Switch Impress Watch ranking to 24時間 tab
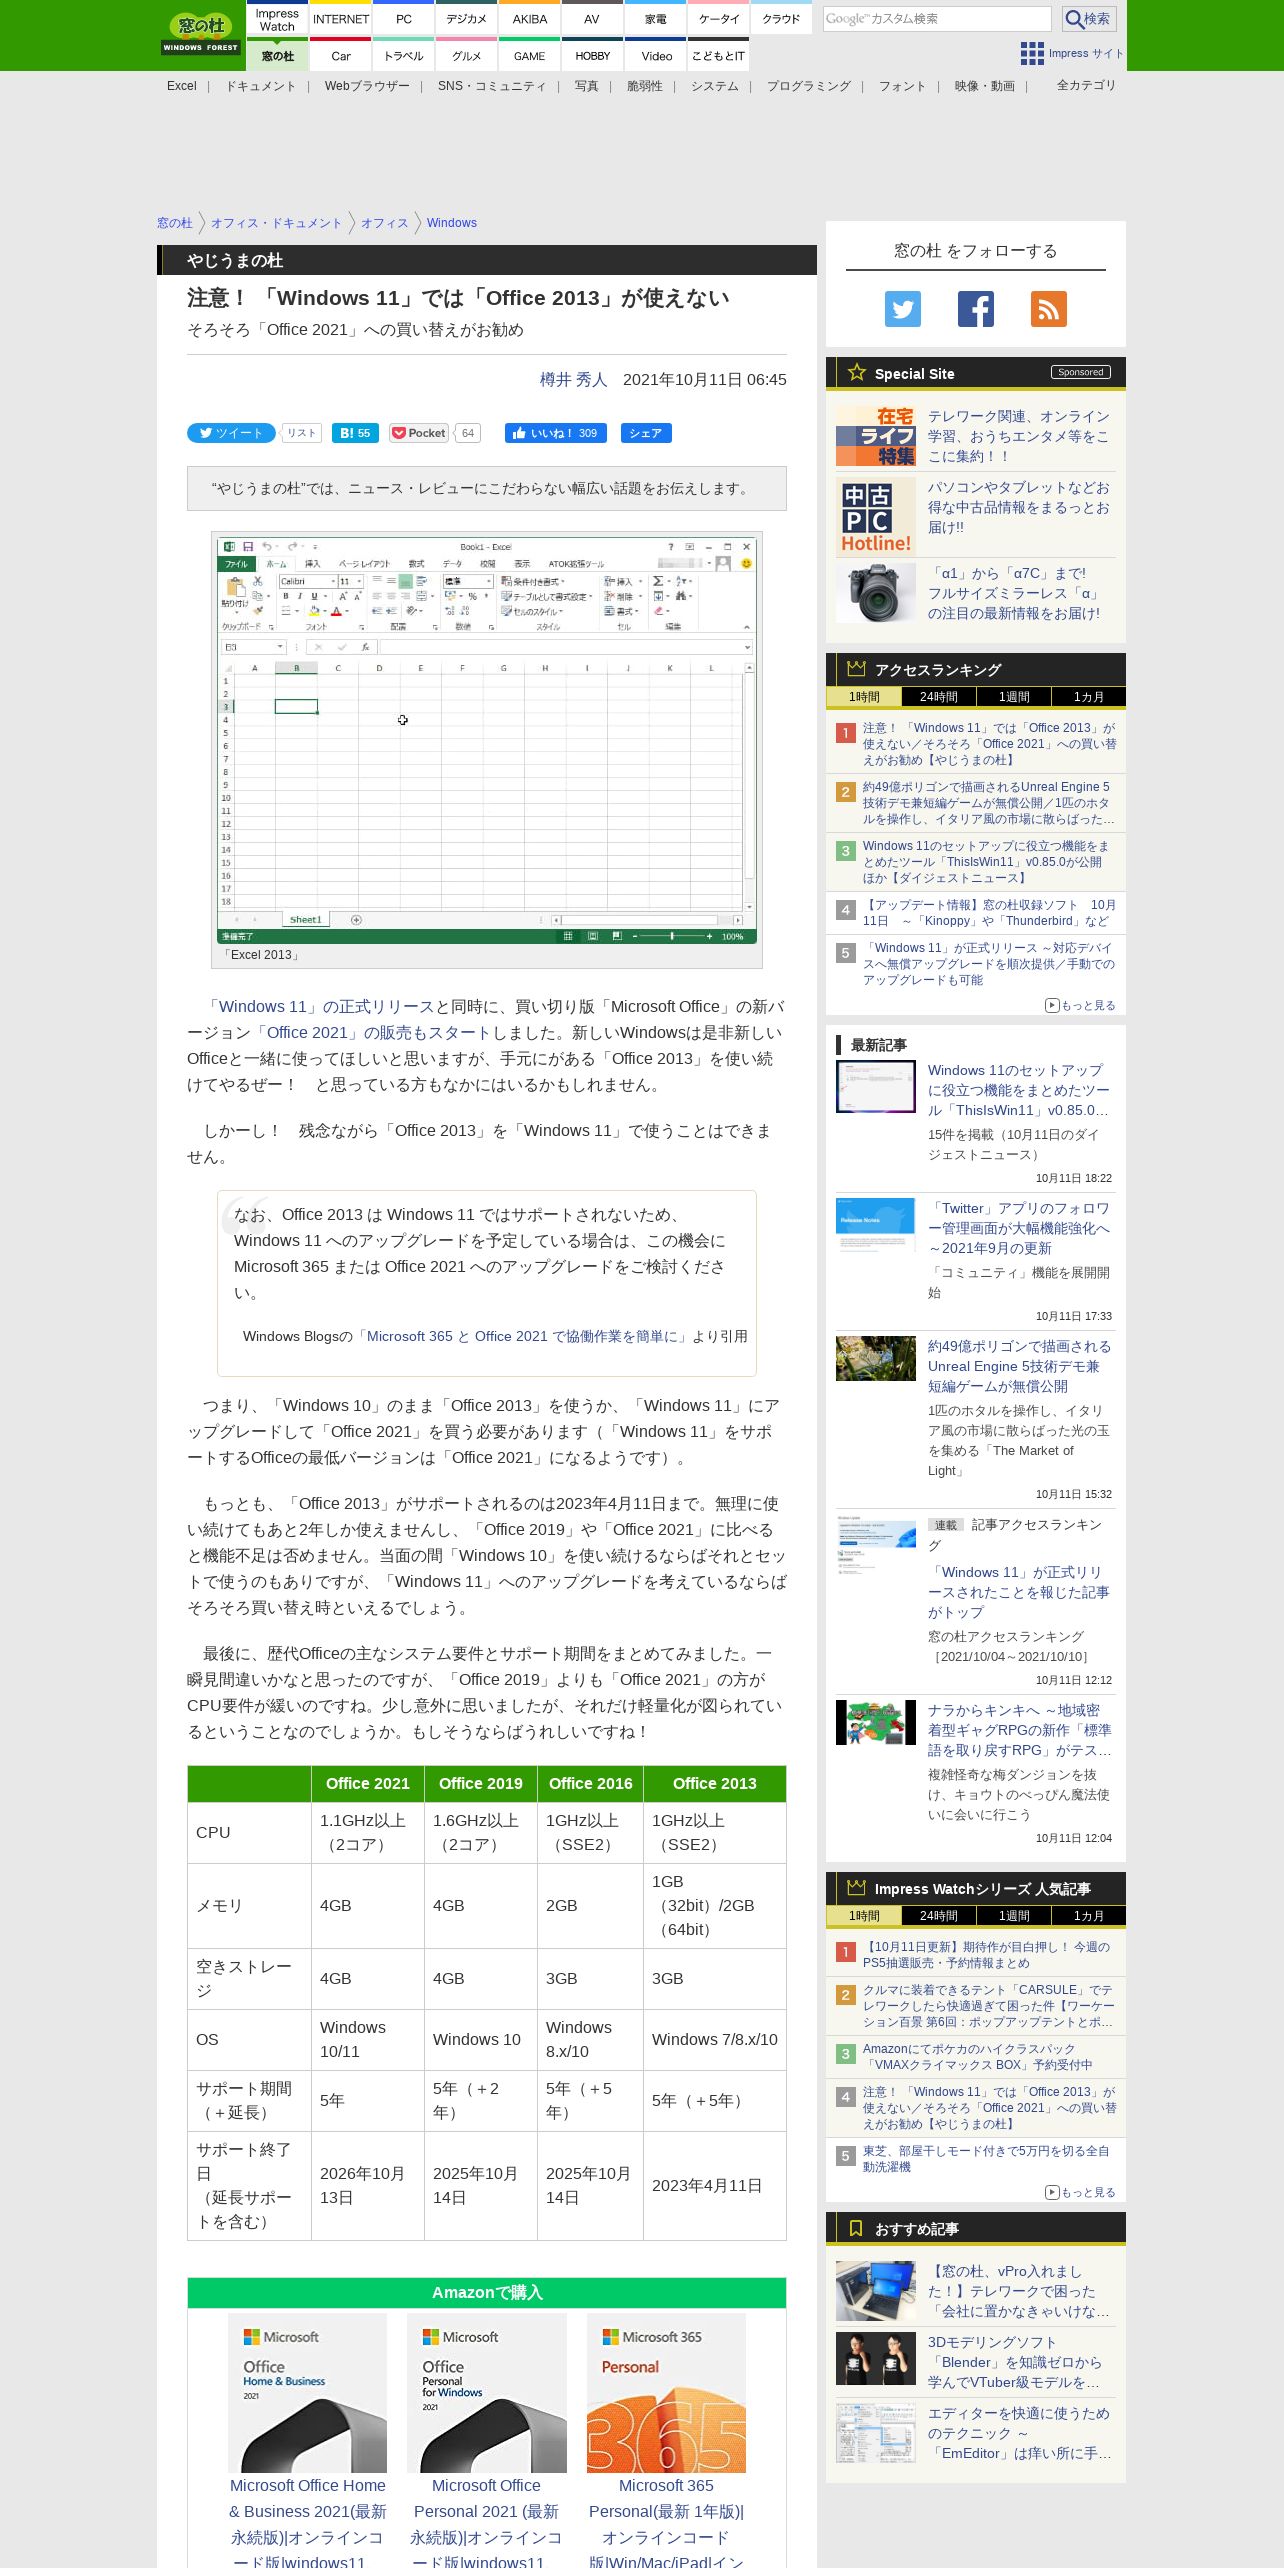Viewport: 1284px width, 2568px height. pos(939,1916)
